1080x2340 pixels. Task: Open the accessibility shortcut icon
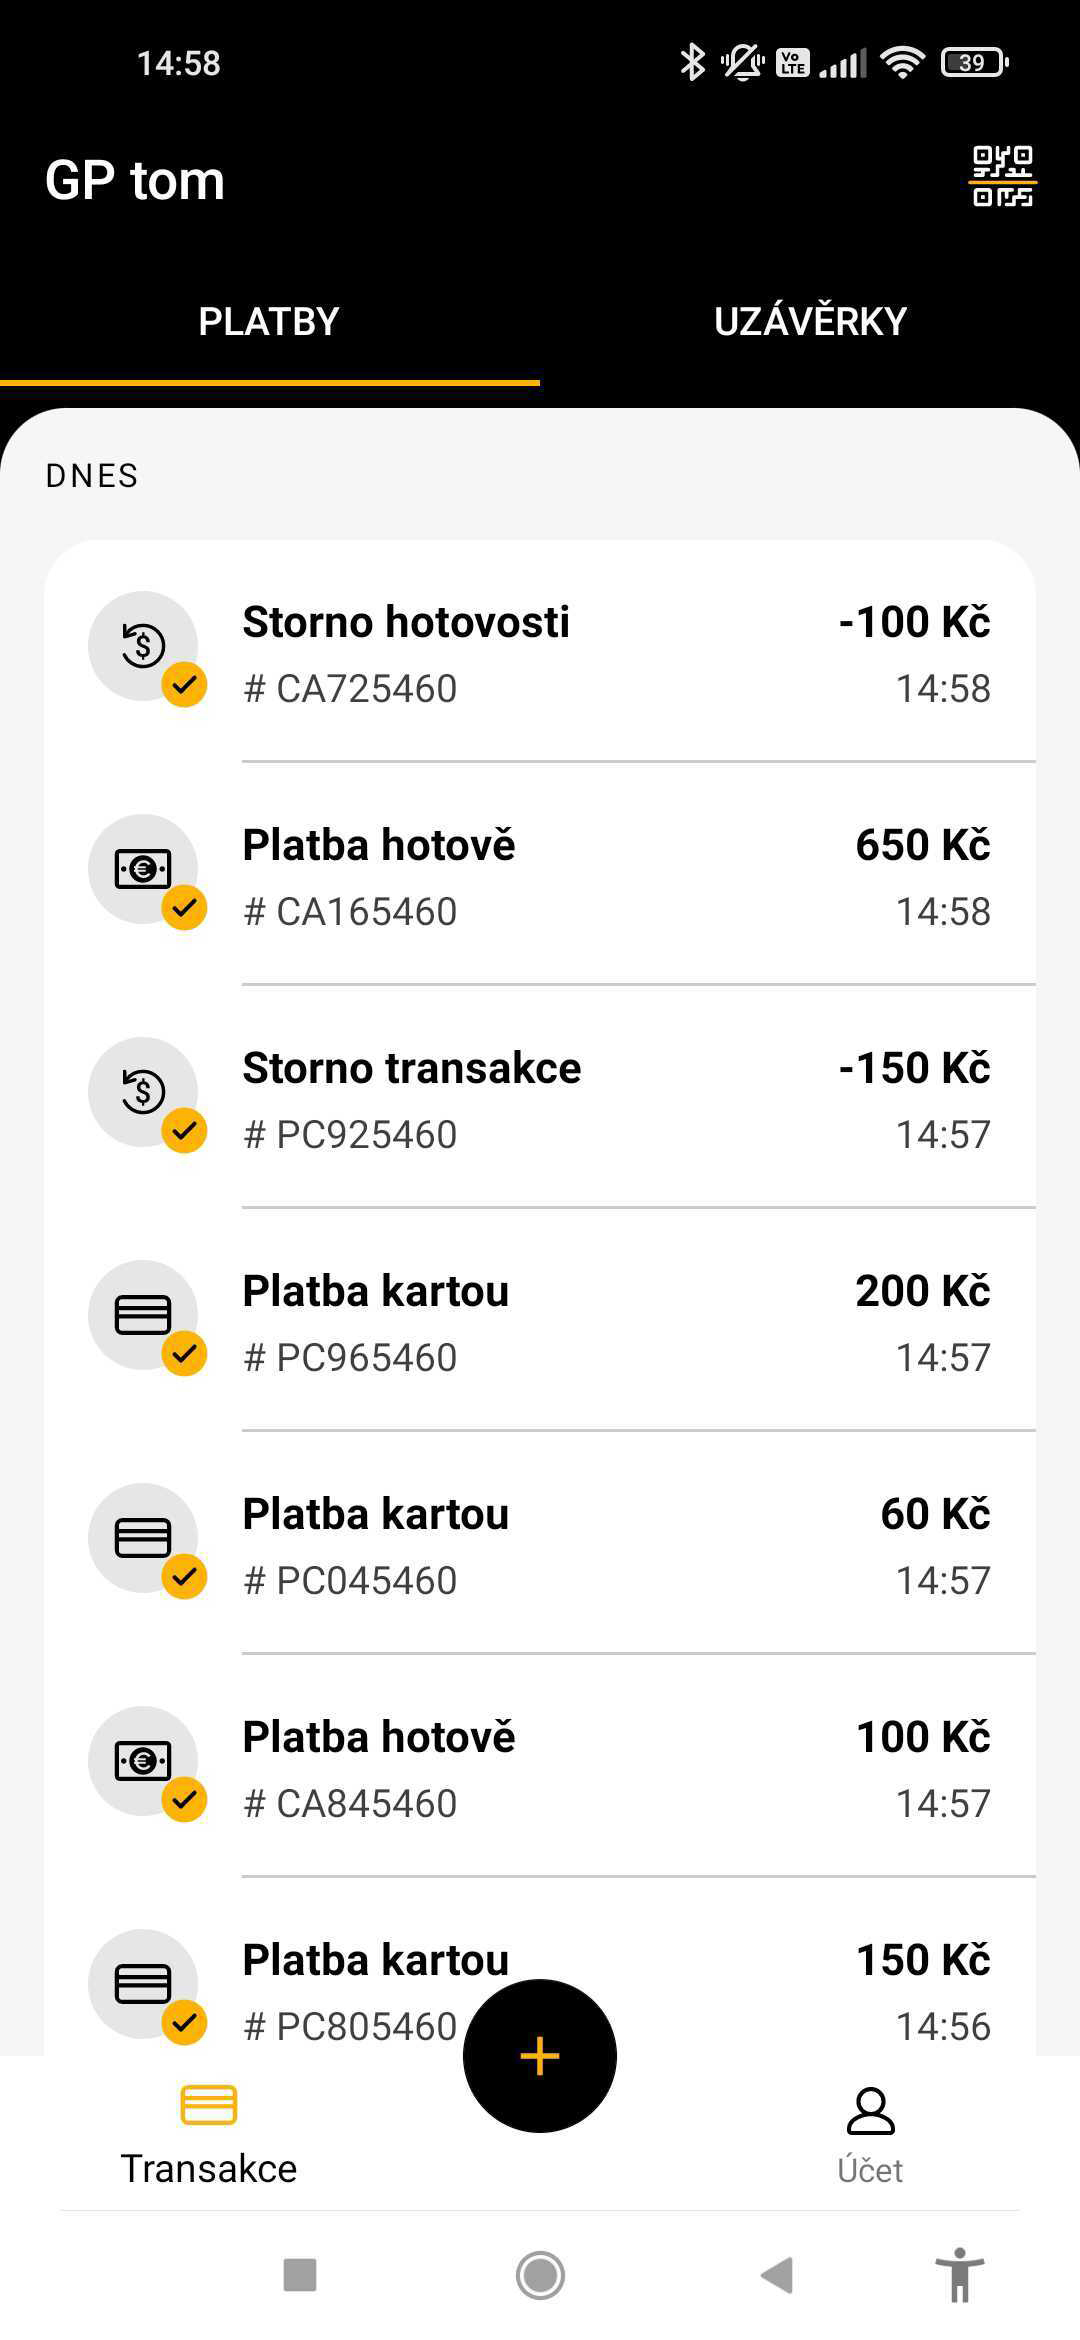pos(959,2275)
